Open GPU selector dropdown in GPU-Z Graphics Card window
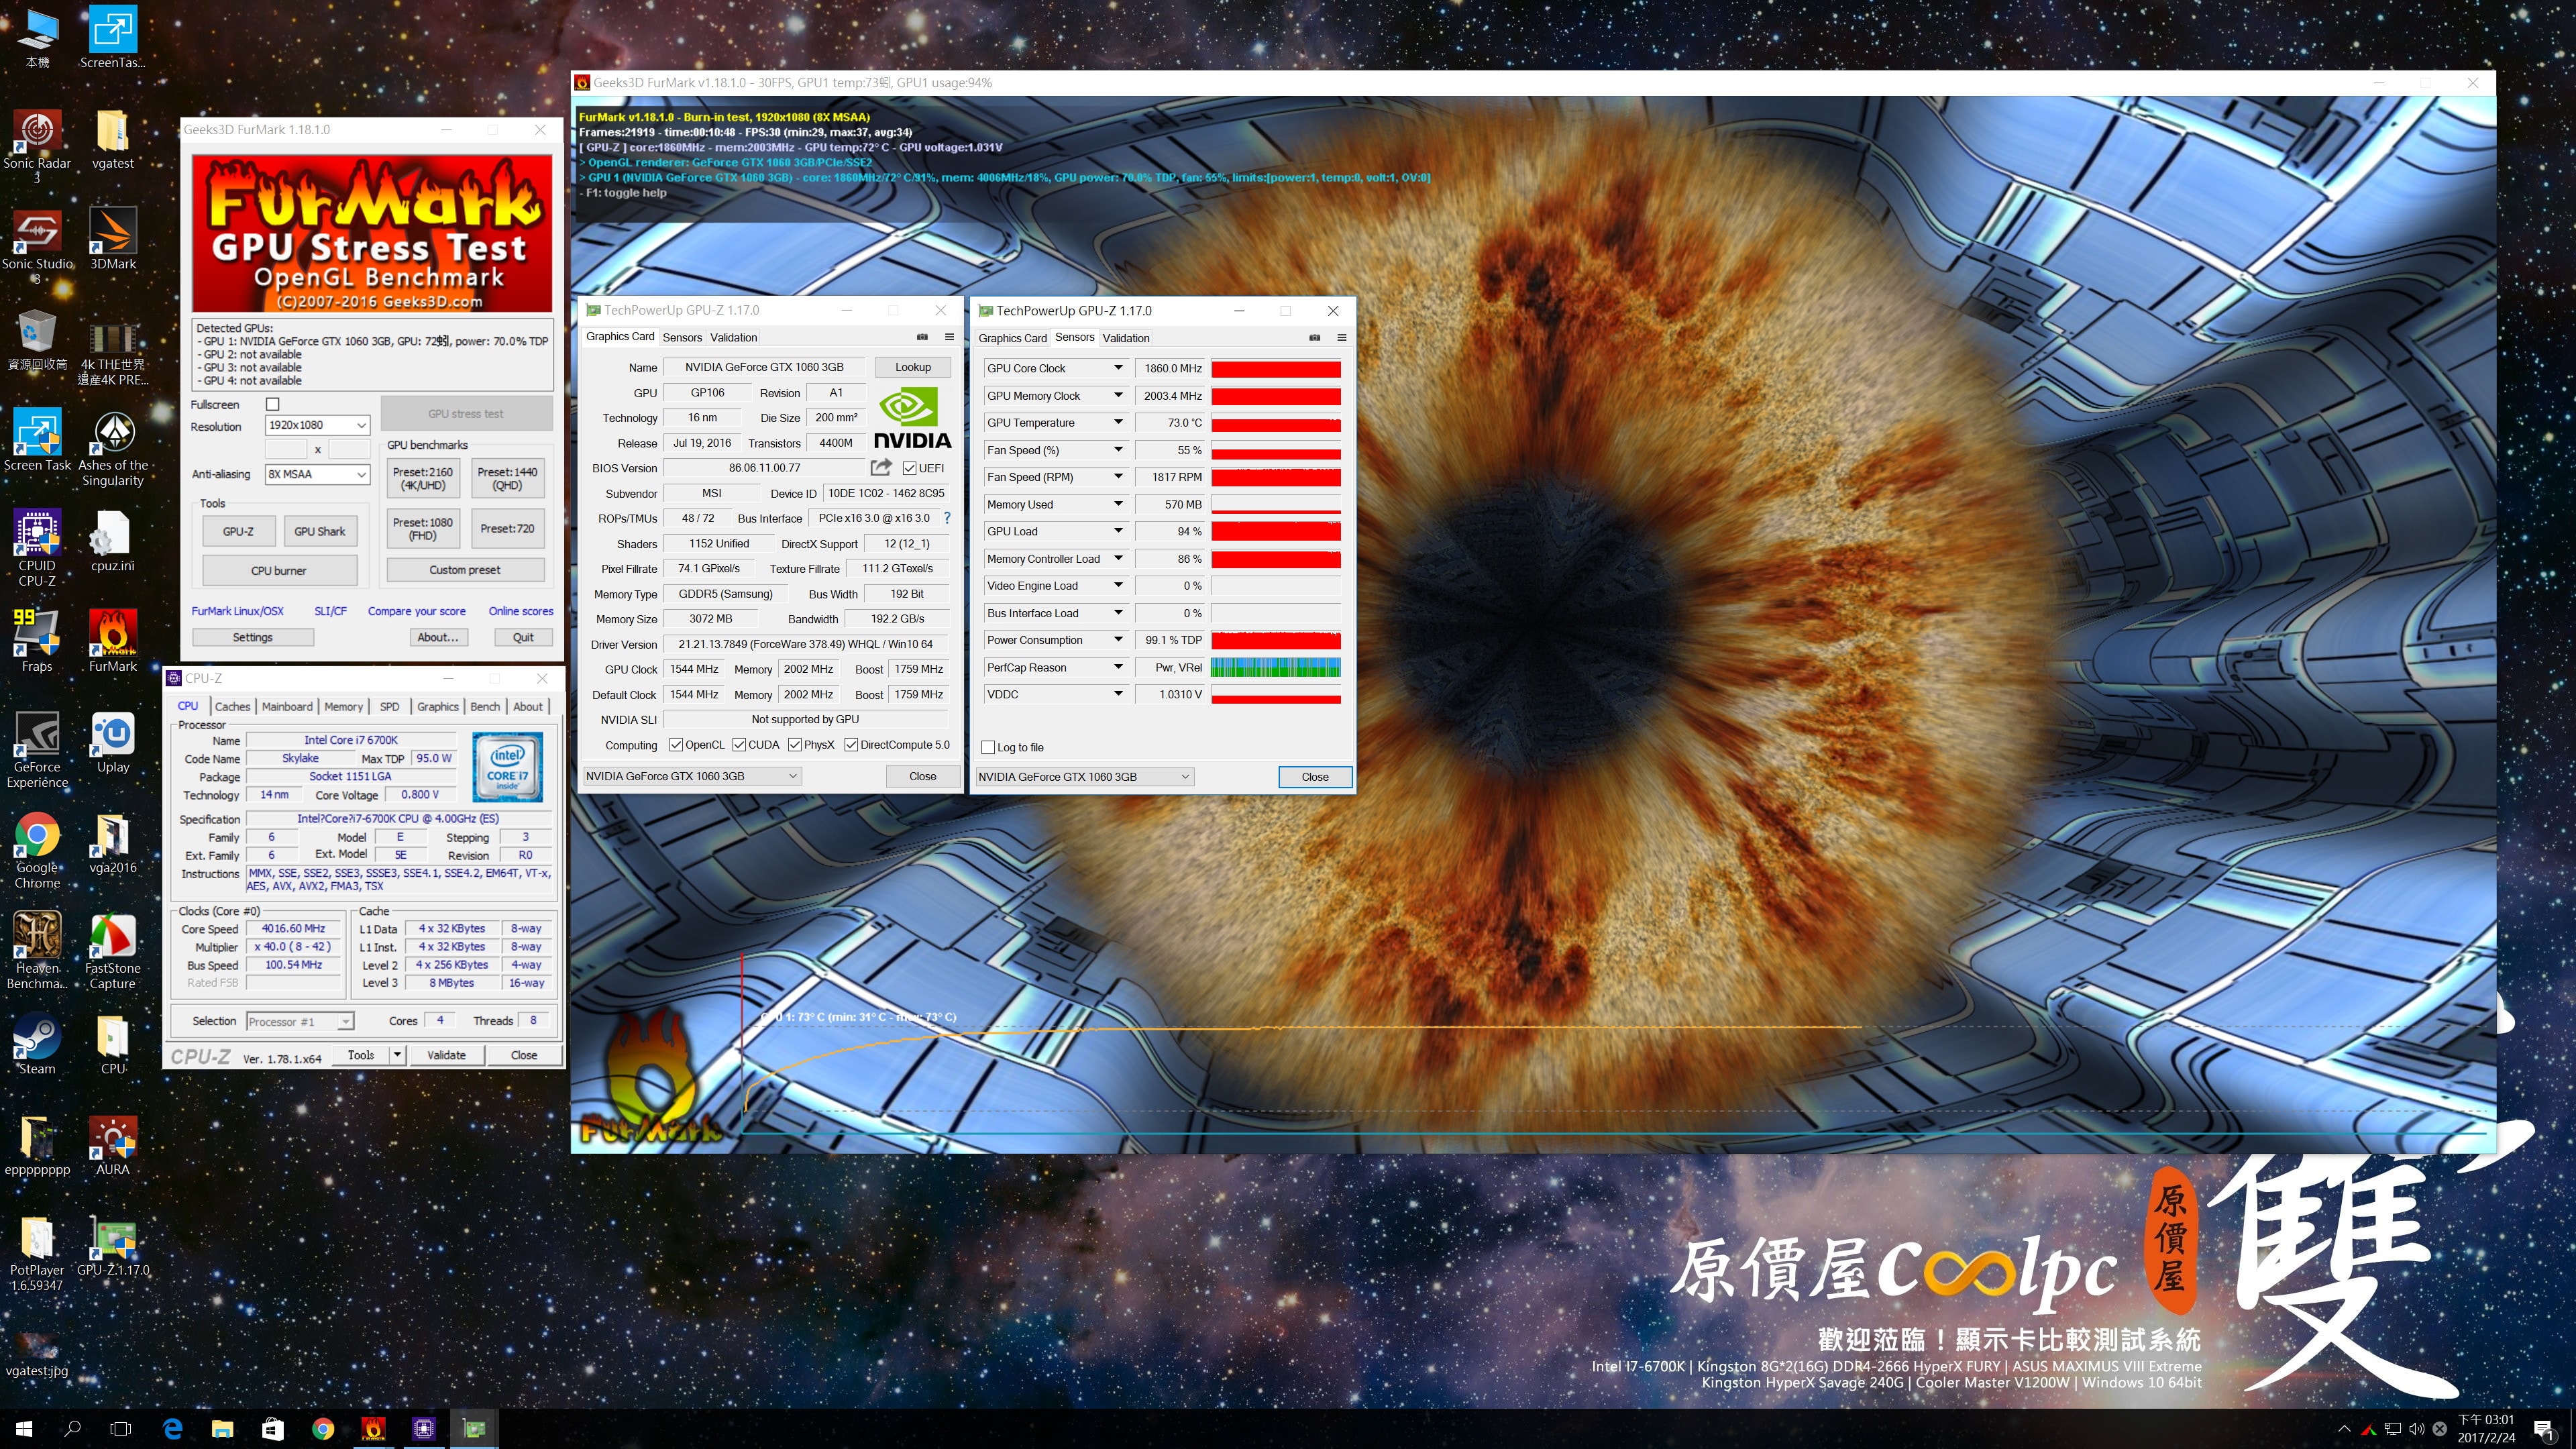2576x1449 pixels. [692, 776]
